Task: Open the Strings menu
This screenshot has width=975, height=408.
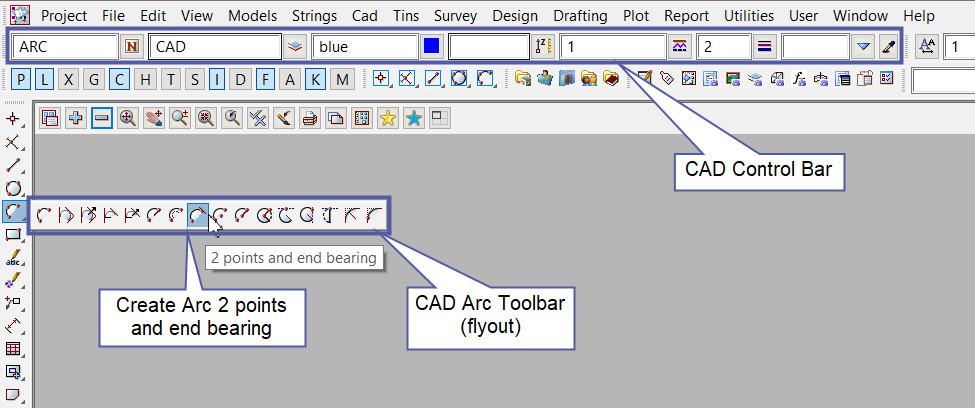Action: pos(314,16)
